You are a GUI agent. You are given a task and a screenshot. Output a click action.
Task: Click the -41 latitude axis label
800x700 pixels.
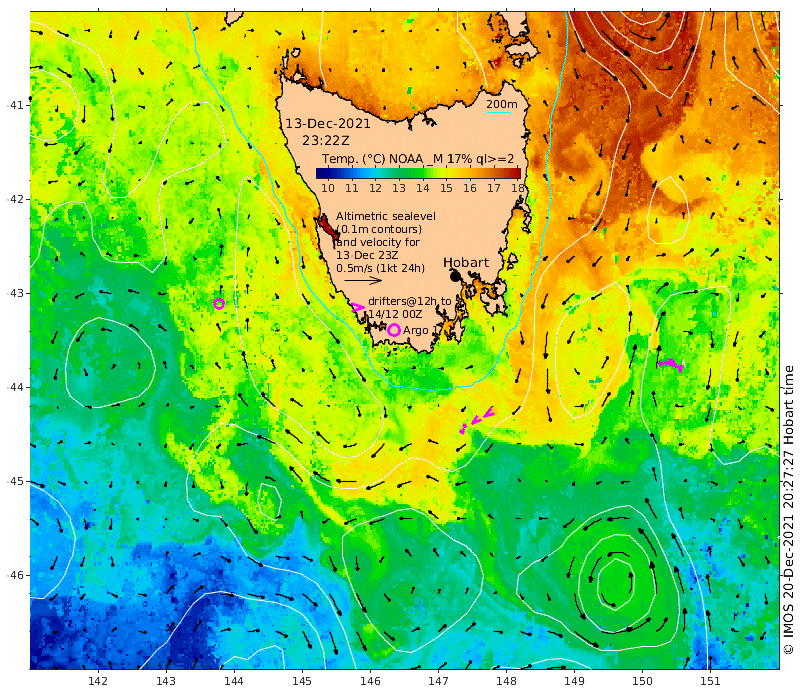tap(16, 105)
